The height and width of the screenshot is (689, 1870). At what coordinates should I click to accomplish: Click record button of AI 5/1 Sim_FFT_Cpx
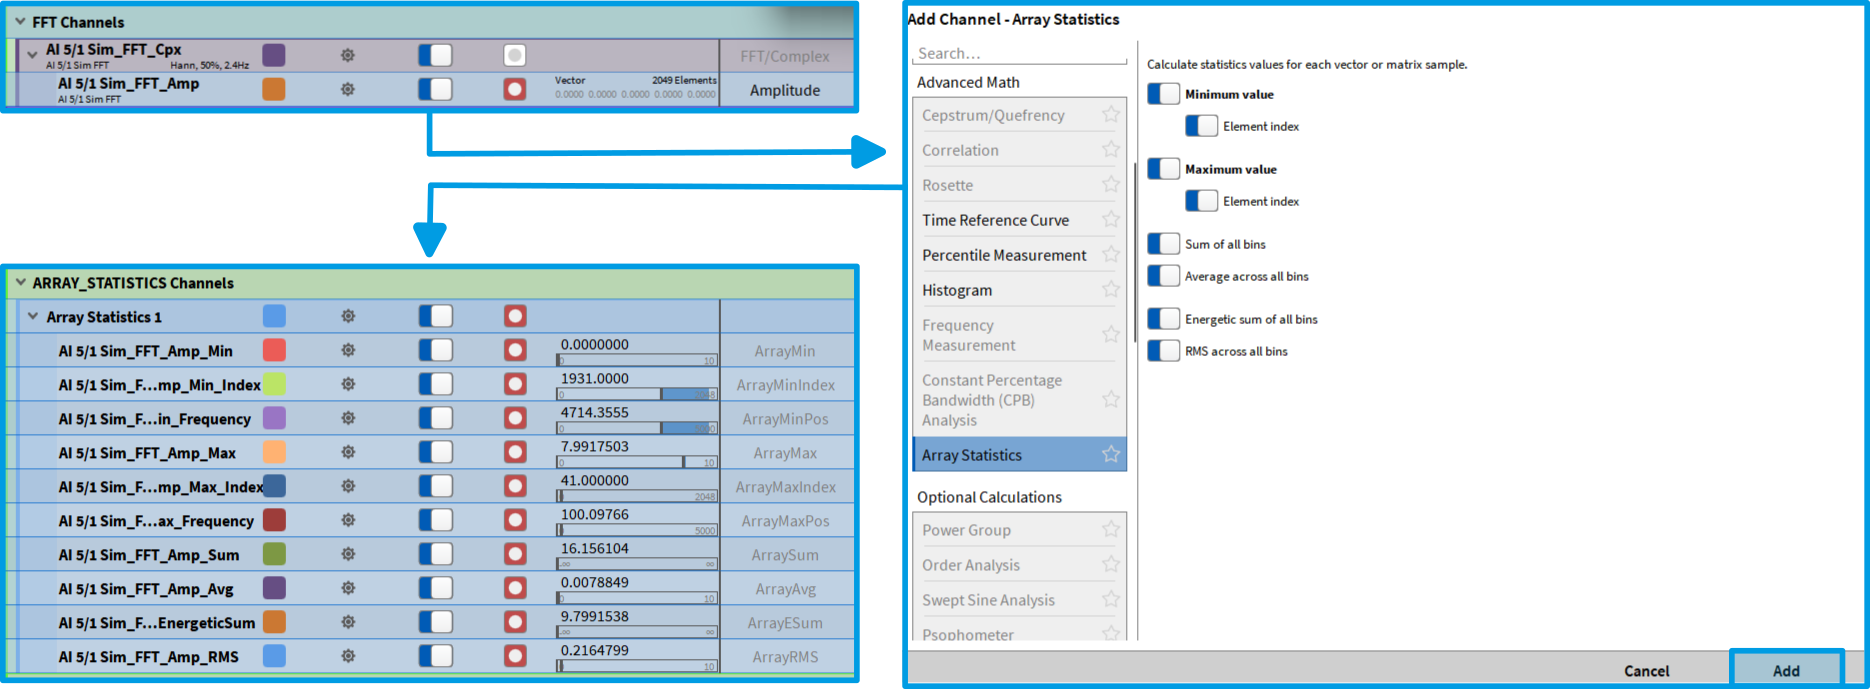point(514,56)
